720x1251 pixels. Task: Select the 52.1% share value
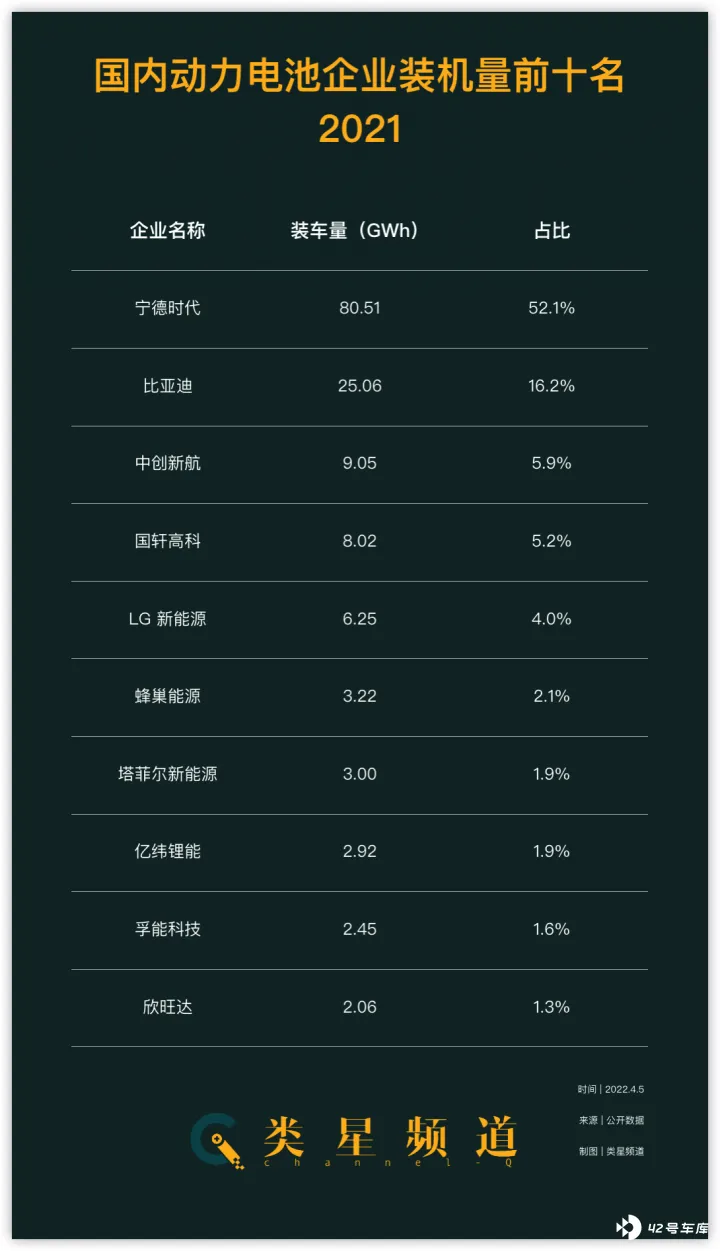point(552,308)
